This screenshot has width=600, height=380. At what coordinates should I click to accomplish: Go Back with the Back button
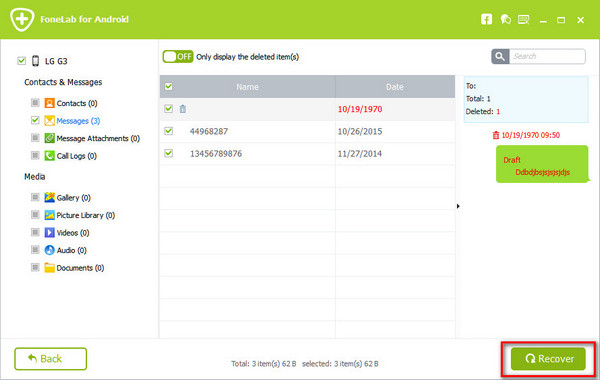[x=51, y=359]
